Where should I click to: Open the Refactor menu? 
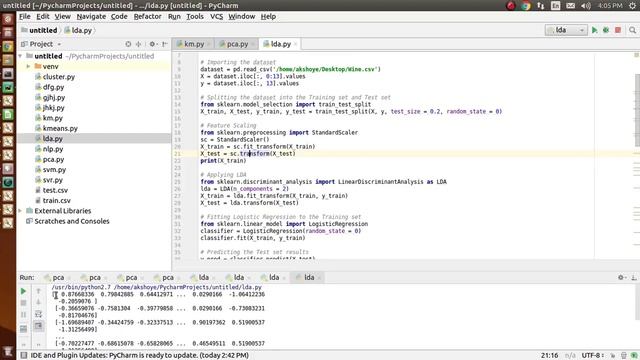pos(147,16)
